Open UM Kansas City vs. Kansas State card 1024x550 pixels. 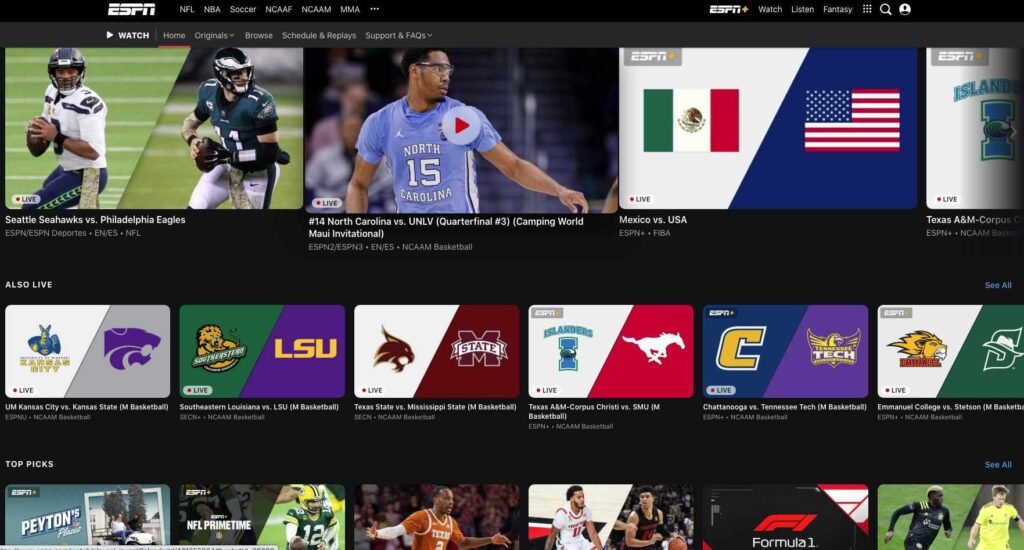pyautogui.click(x=88, y=351)
